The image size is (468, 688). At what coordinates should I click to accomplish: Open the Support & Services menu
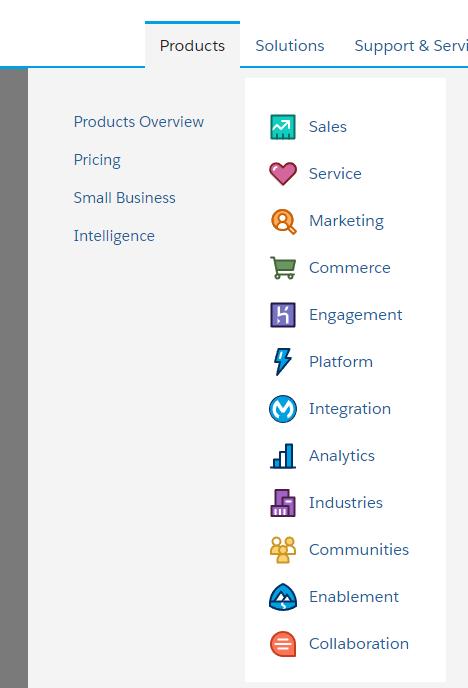tap(411, 46)
